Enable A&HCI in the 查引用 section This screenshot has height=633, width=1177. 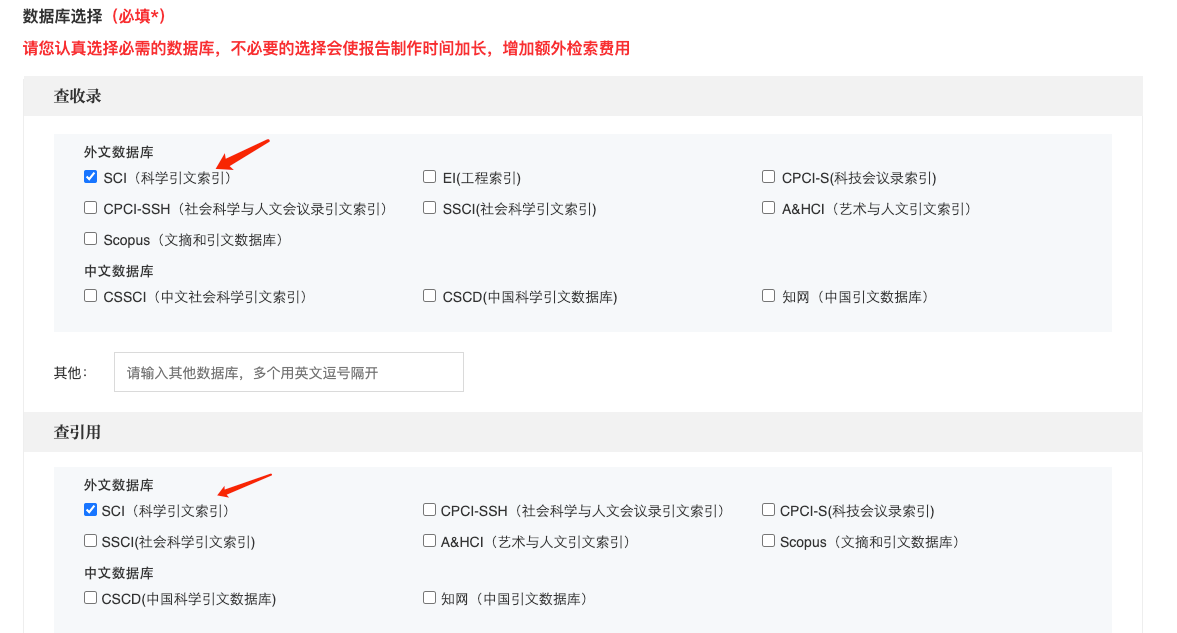pyautogui.click(x=429, y=541)
